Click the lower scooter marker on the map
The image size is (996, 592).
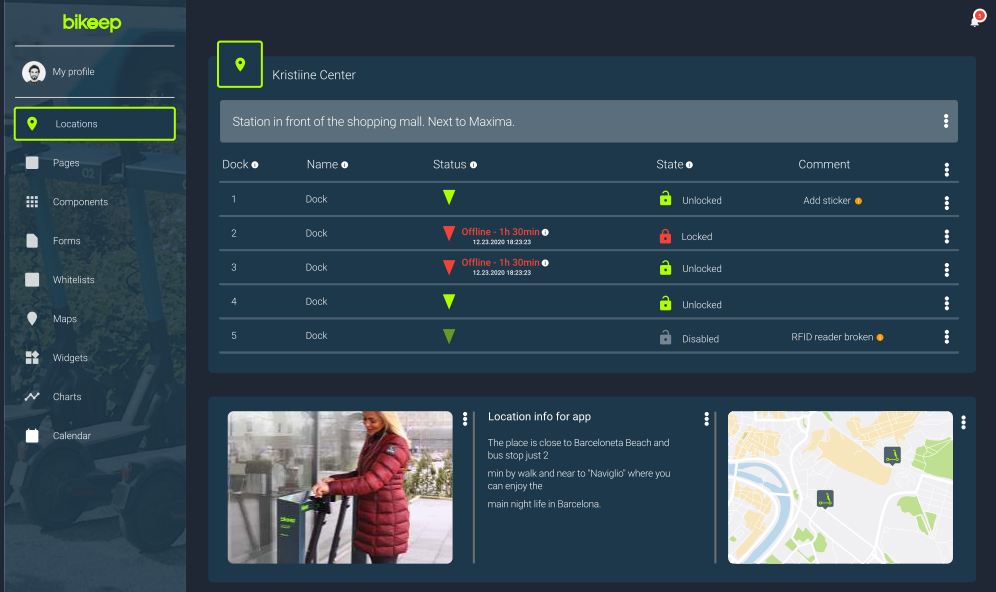[x=825, y=499]
